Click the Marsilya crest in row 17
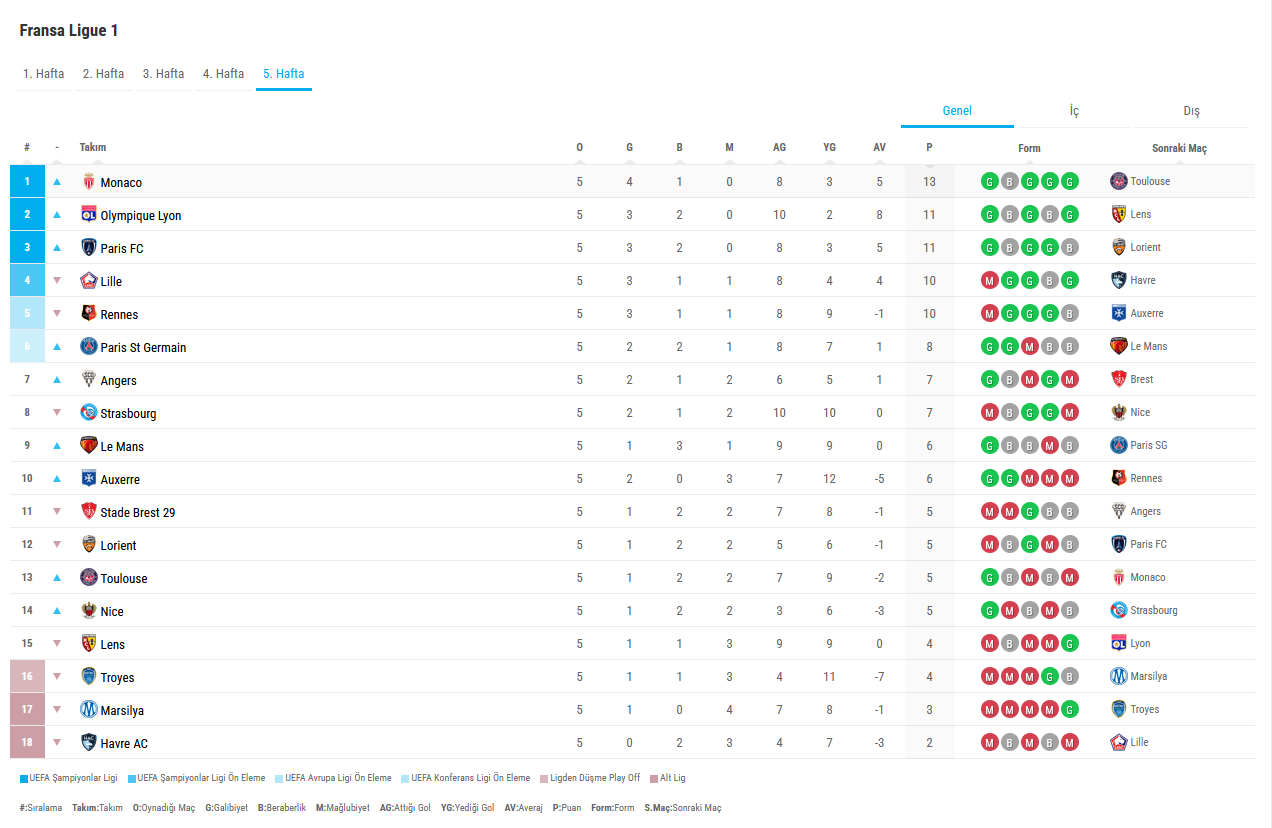This screenshot has width=1272, height=828. click(89, 710)
